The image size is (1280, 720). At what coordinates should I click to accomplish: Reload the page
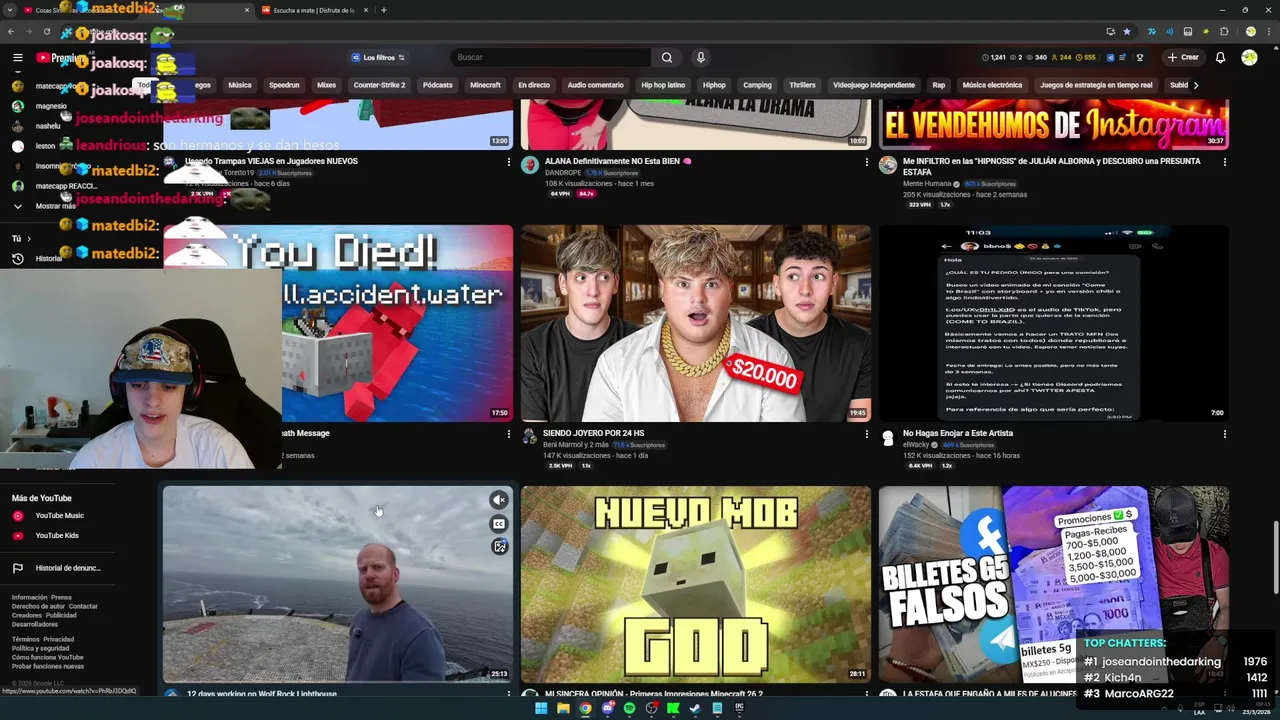[x=46, y=32]
